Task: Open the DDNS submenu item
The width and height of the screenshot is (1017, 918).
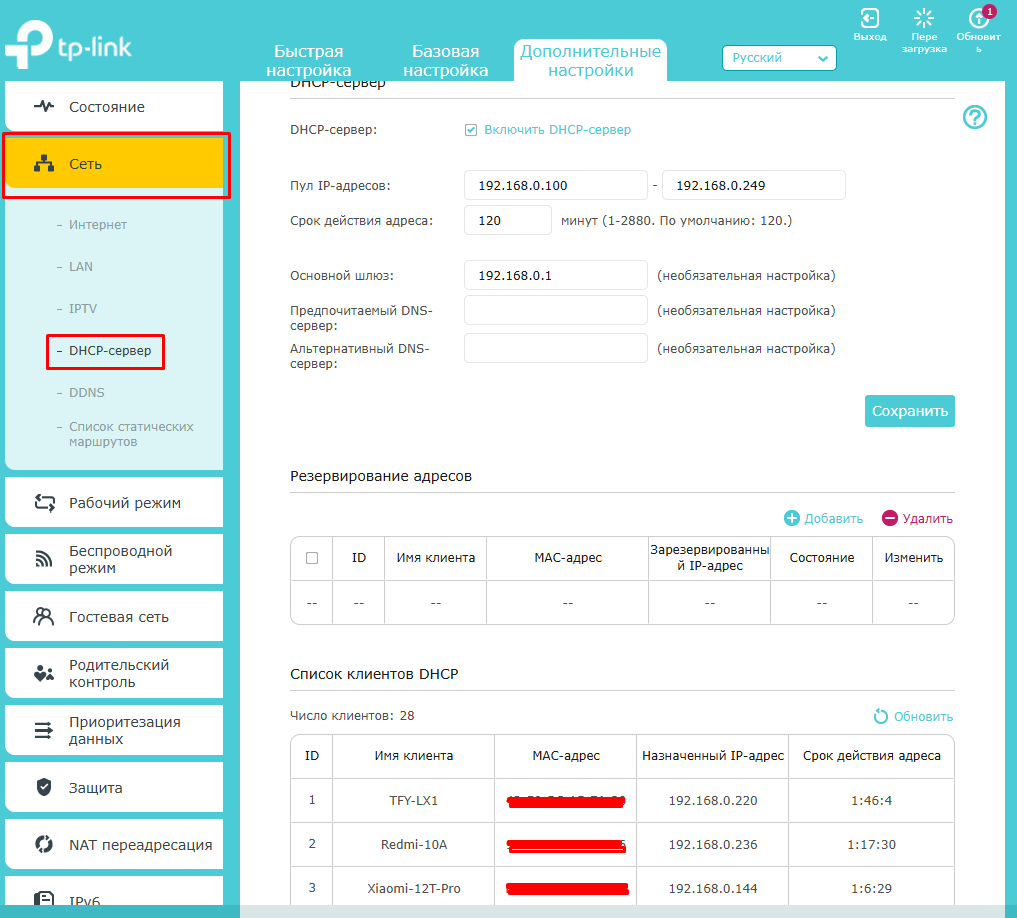Action: click(x=87, y=393)
